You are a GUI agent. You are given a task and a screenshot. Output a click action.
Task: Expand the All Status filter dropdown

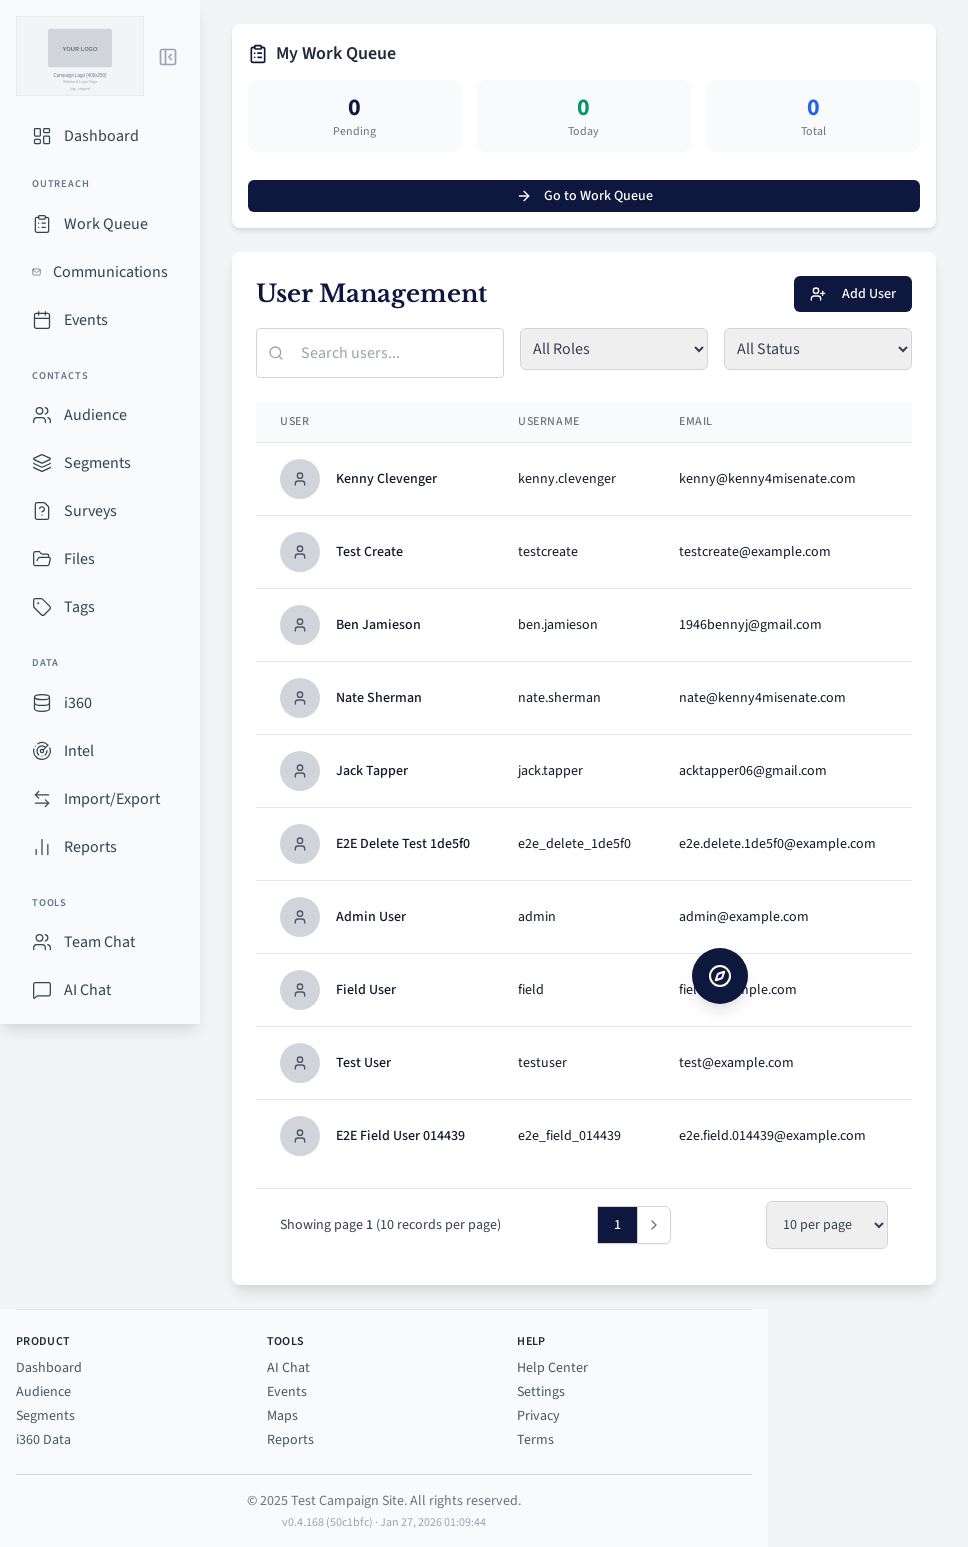point(817,349)
